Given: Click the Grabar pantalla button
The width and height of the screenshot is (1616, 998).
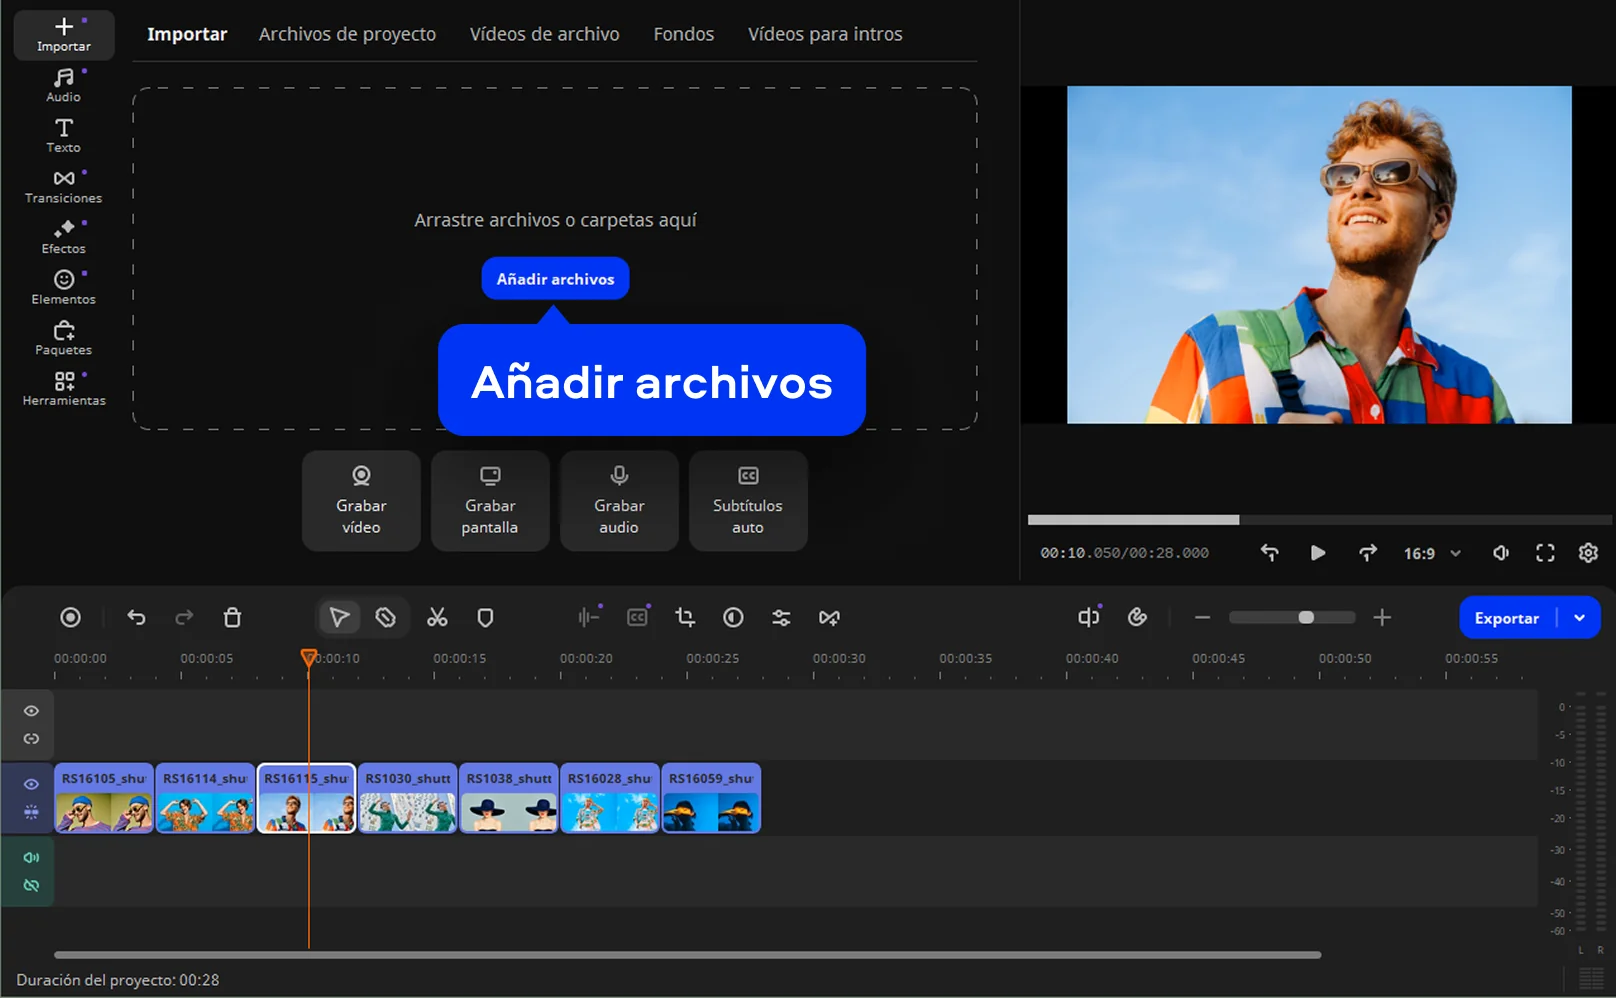Looking at the screenshot, I should point(490,500).
